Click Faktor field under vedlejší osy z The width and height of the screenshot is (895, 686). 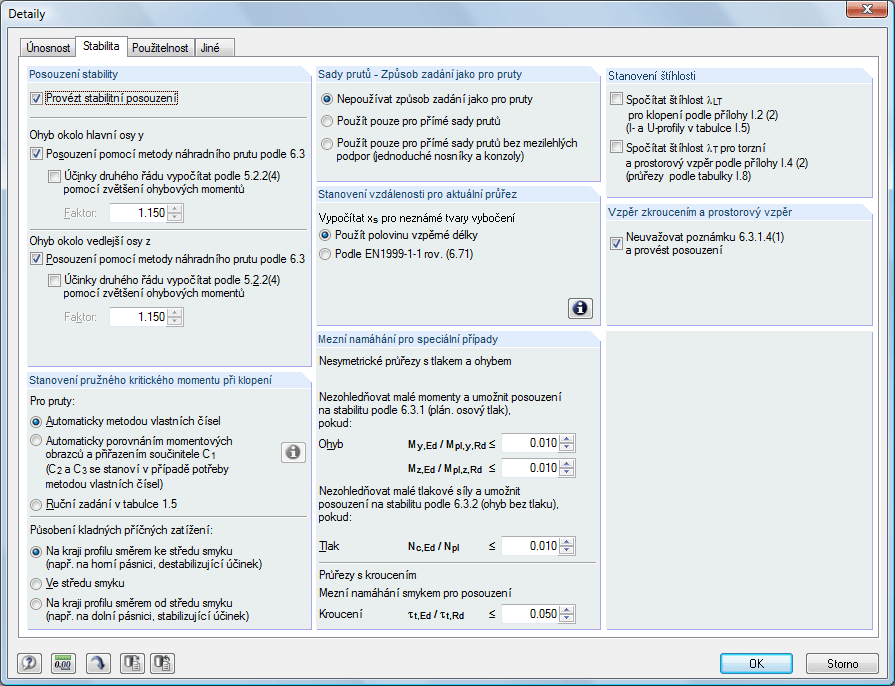[x=139, y=317]
